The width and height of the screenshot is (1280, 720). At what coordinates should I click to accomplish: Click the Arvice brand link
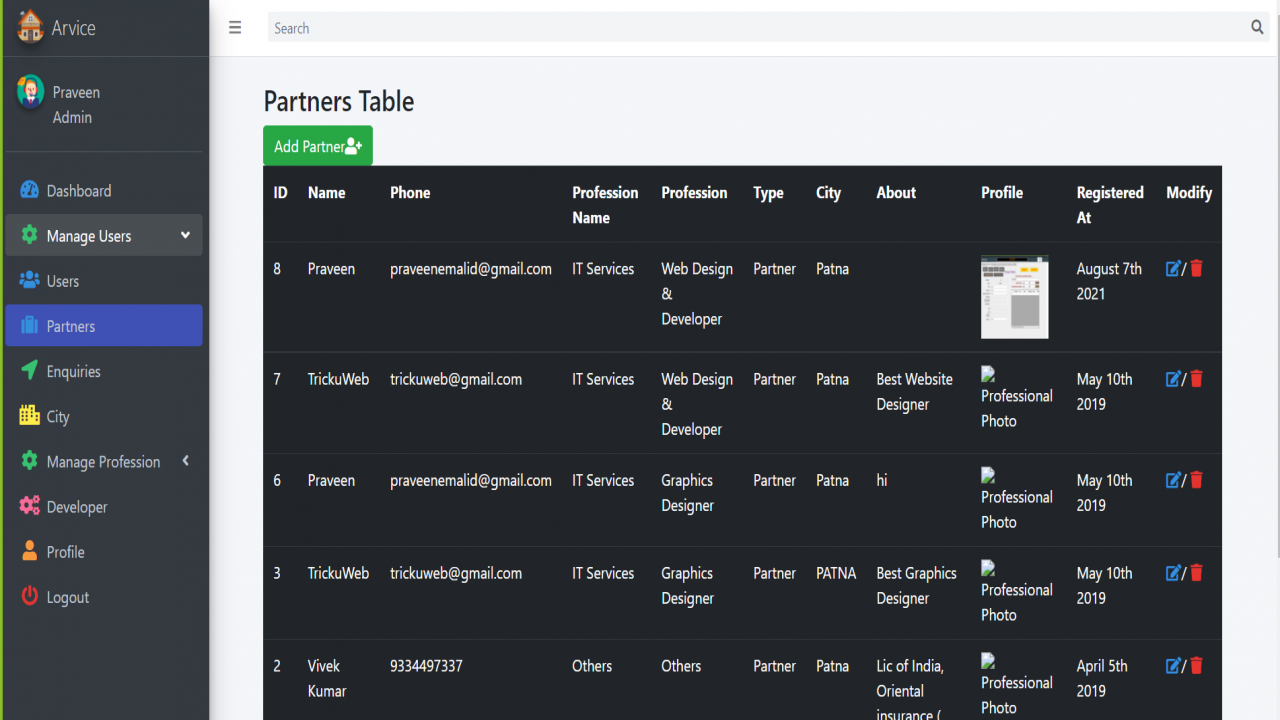73,28
